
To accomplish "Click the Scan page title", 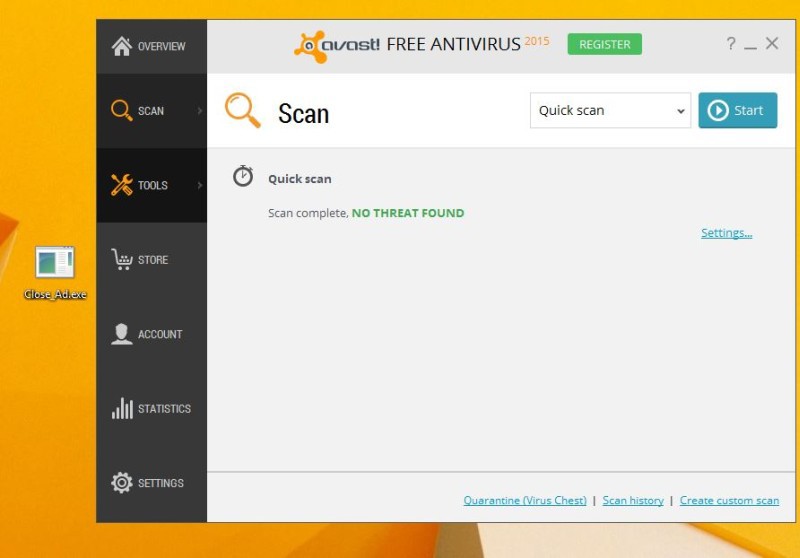I will pyautogui.click(x=304, y=113).
